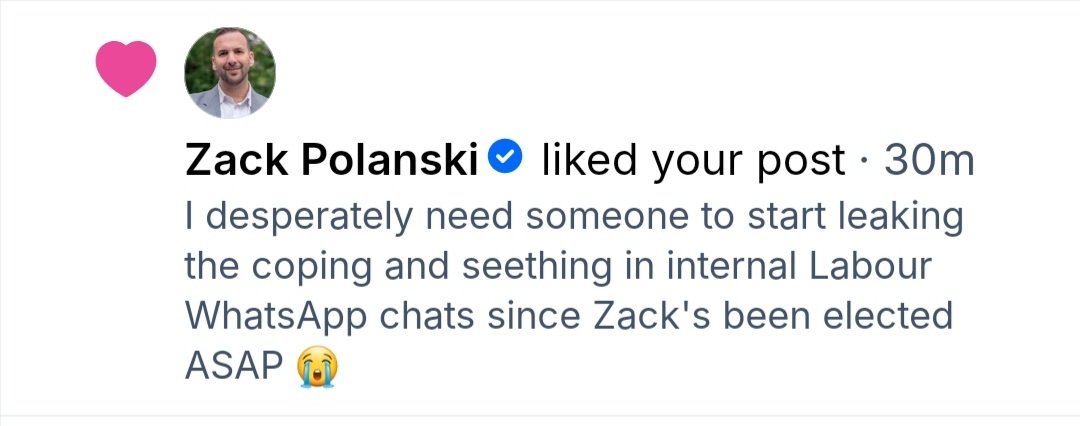Select the "30m" timestamp
Image resolution: width=1080 pixels, height=426 pixels.
coord(927,160)
